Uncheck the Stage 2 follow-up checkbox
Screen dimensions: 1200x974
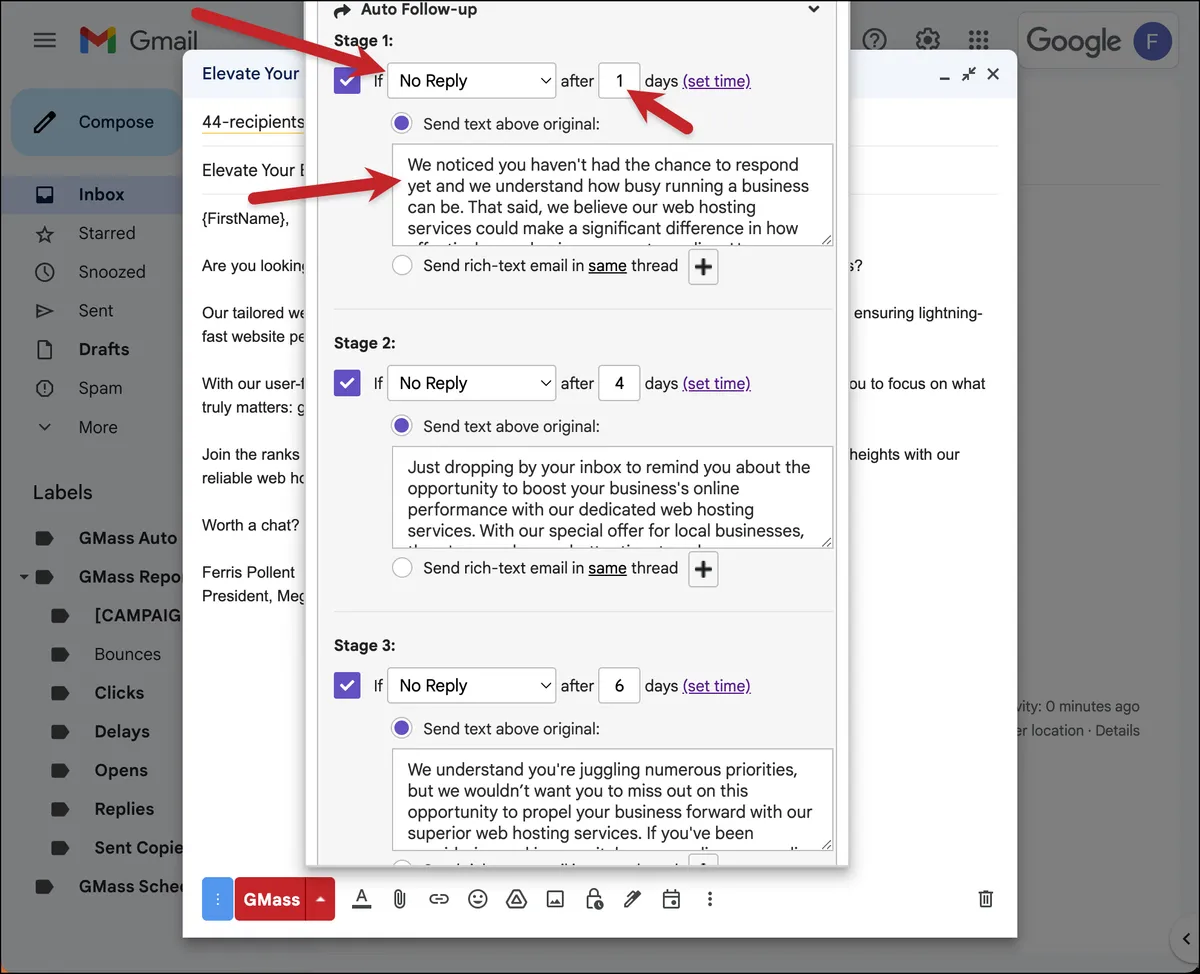[347, 383]
